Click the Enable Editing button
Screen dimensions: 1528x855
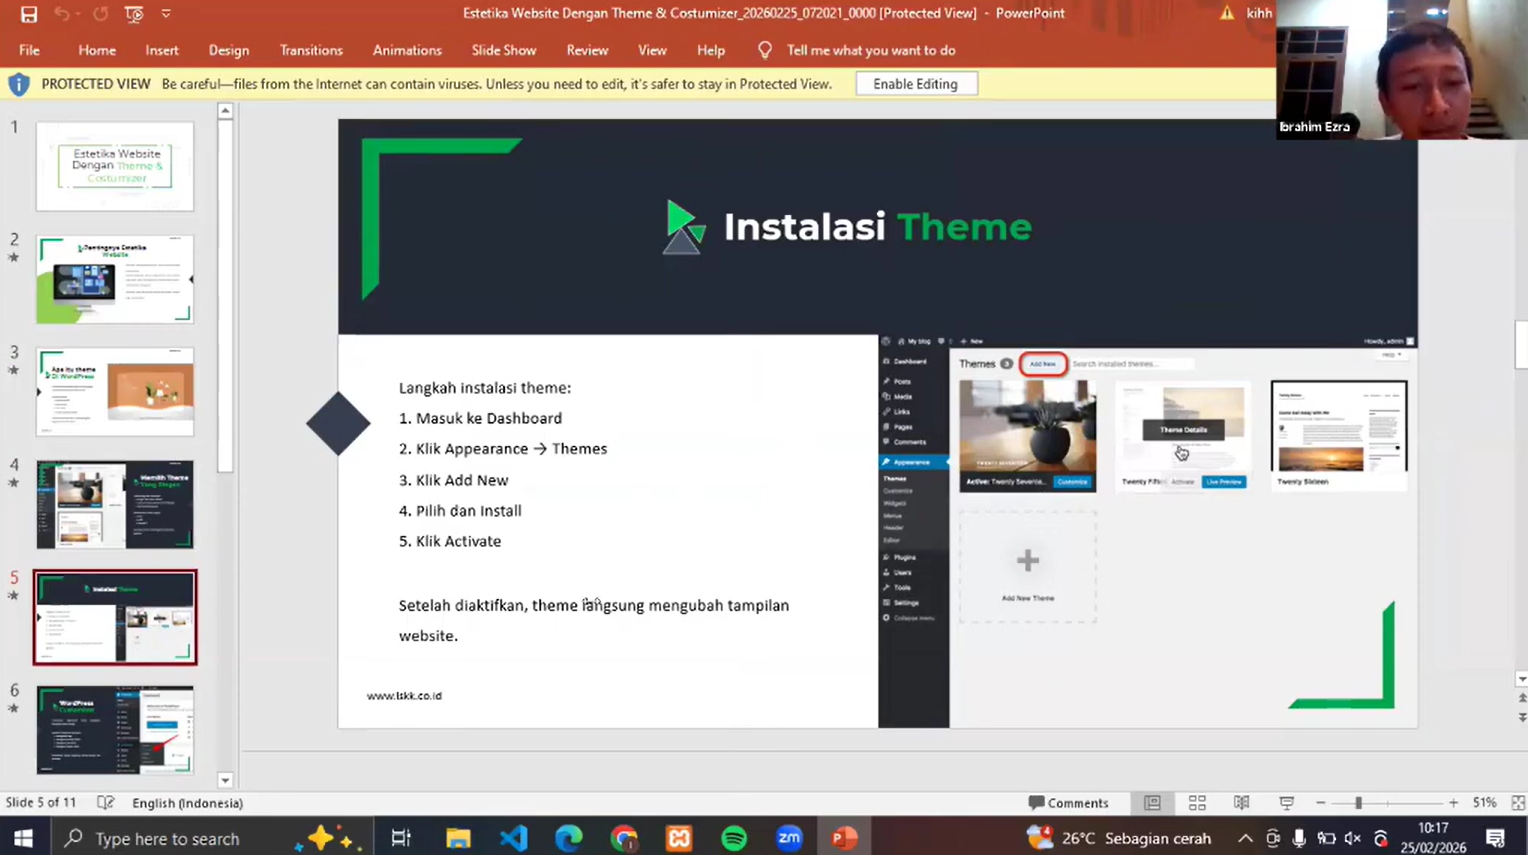[915, 84]
